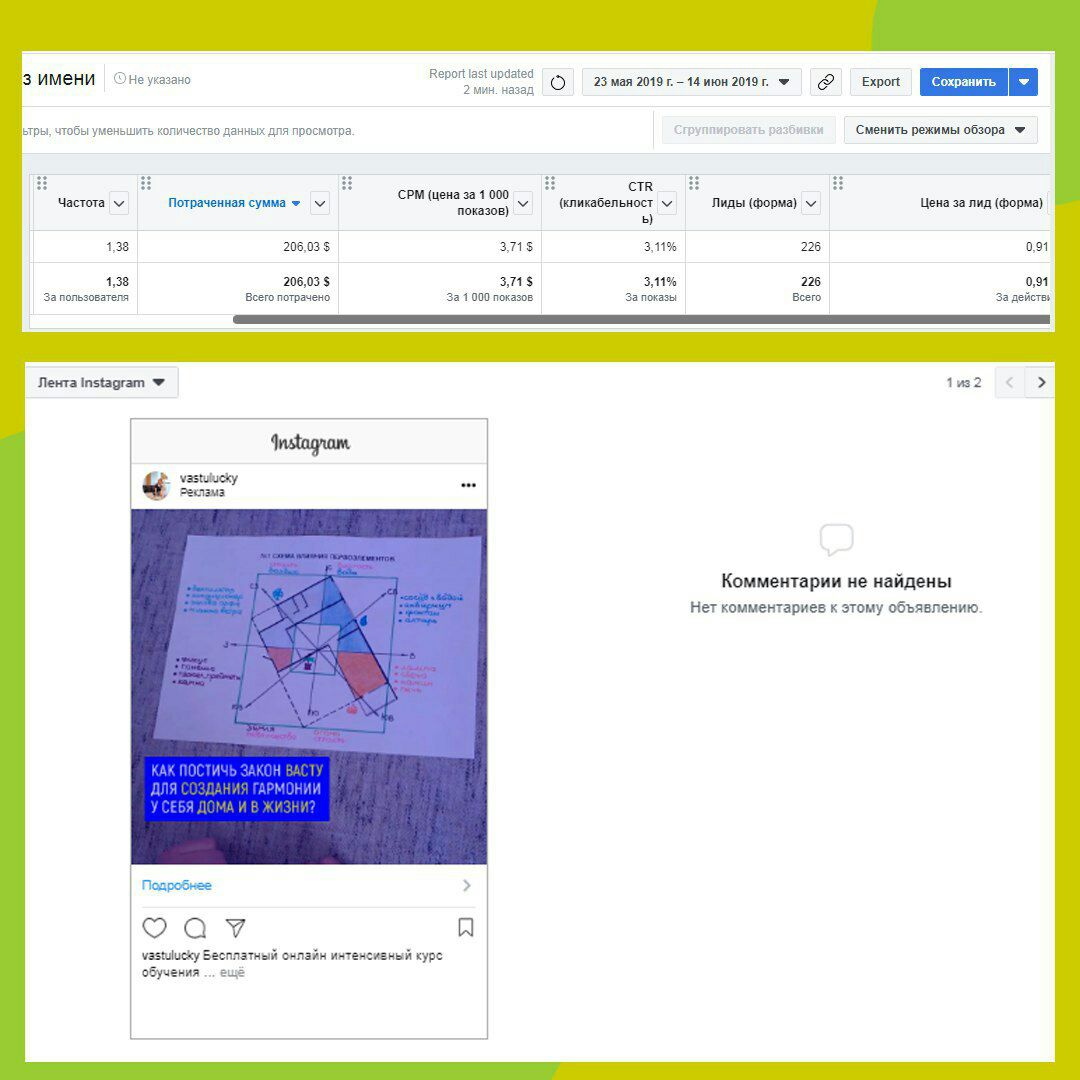Grab the drag handle of Цена за лид column
Viewport: 1080px width, 1080px height.
coord(838,183)
